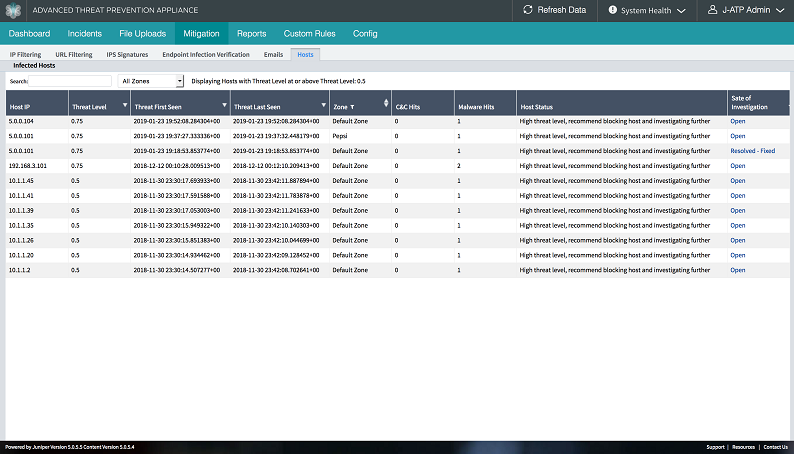
Task: Click the J-ATP Admin user icon
Action: [711, 11]
